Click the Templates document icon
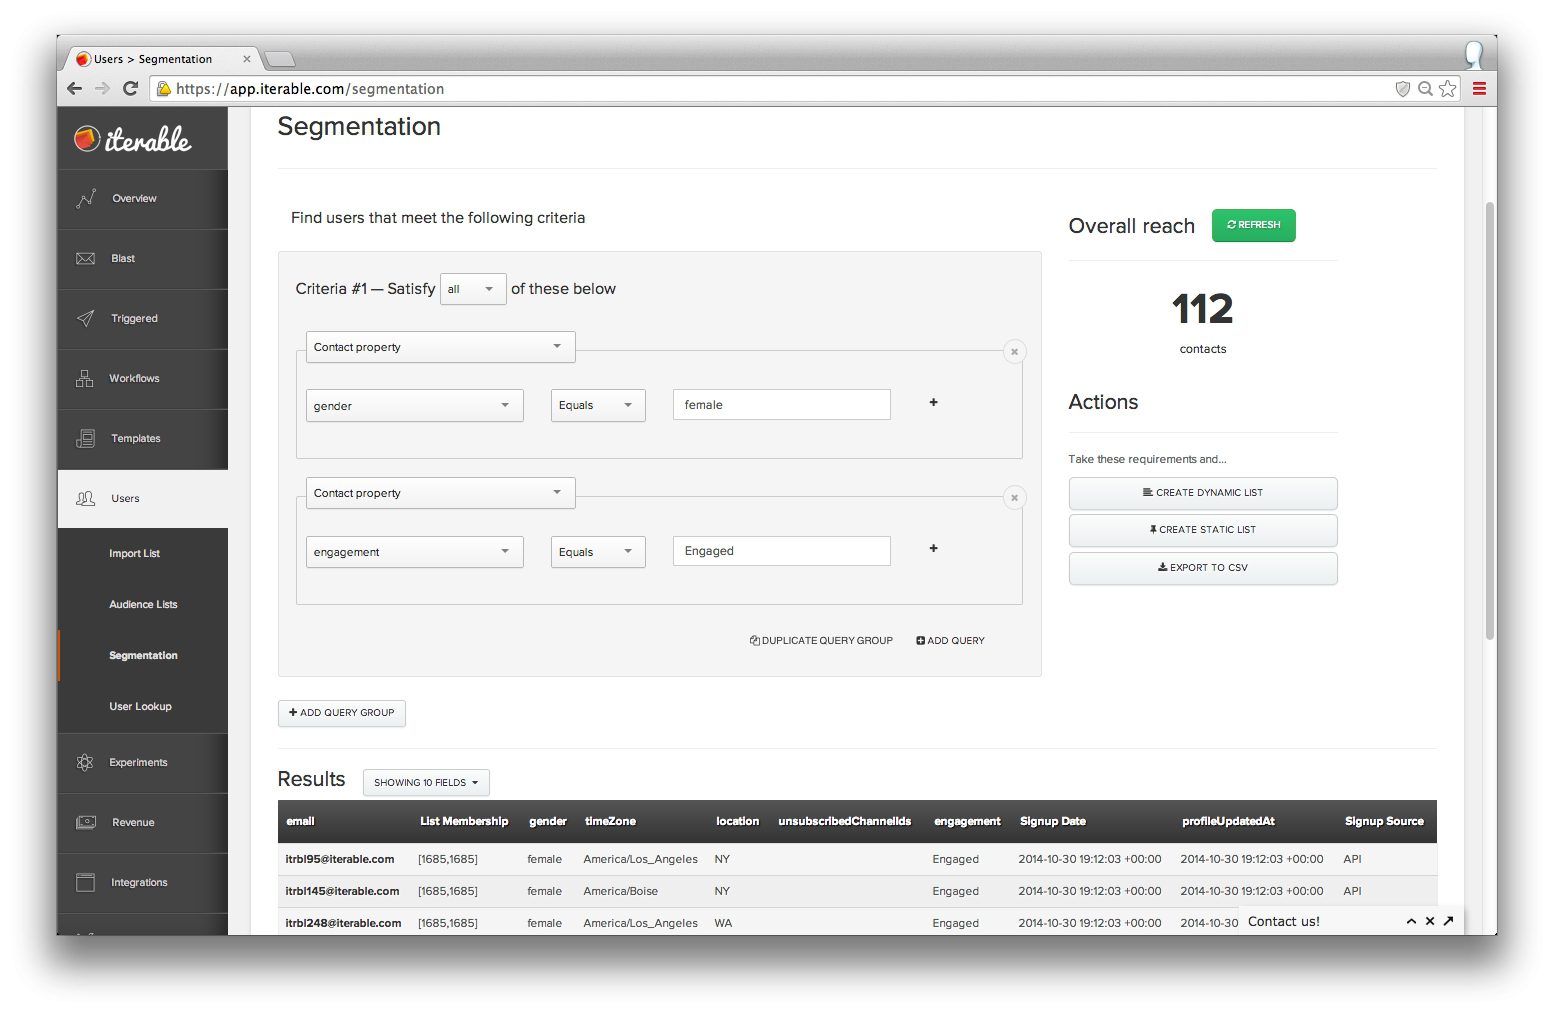 click(86, 439)
